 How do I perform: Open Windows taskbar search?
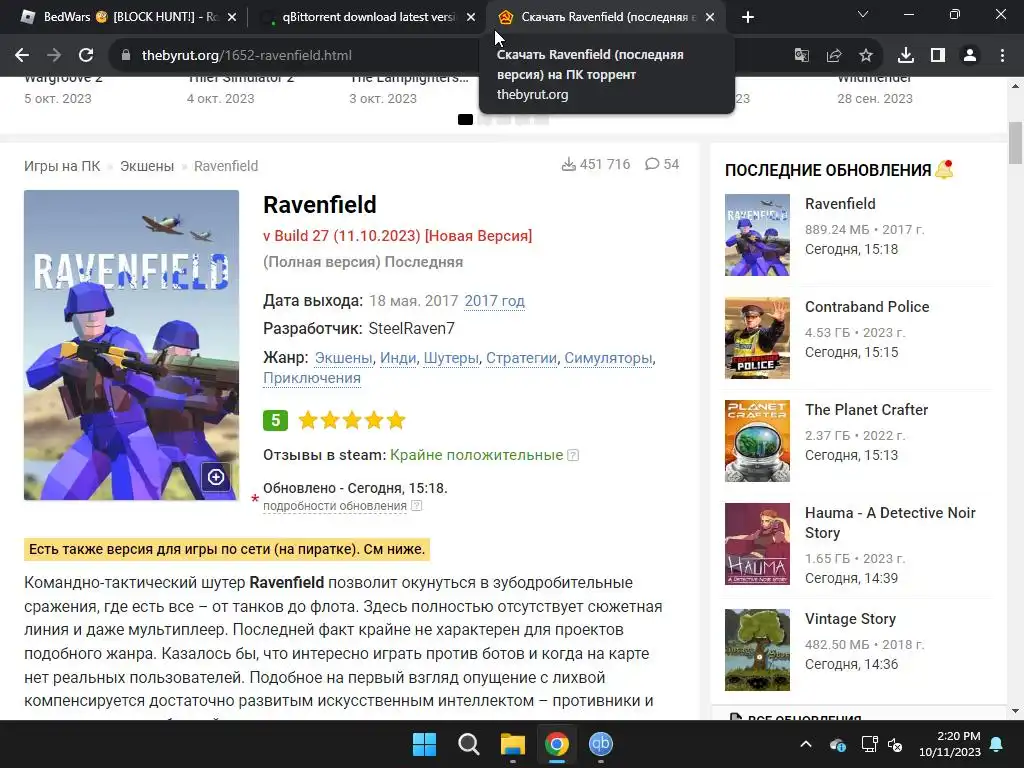[x=468, y=744]
